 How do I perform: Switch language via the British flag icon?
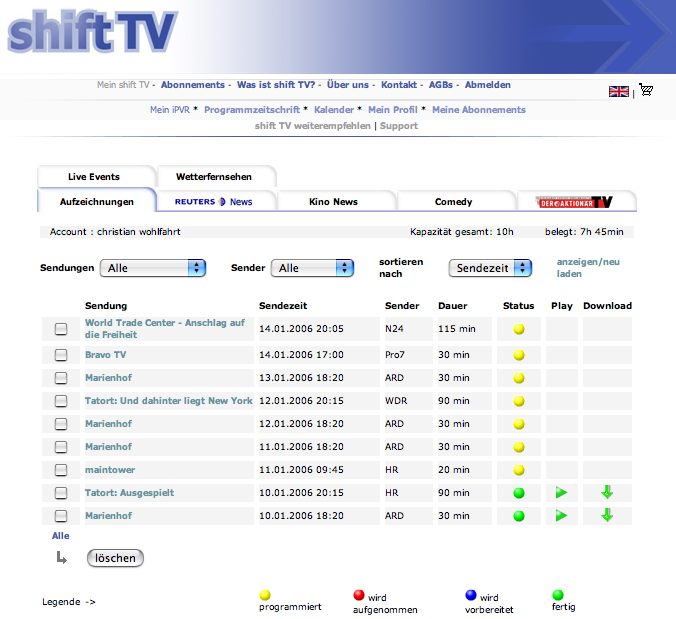tap(619, 91)
